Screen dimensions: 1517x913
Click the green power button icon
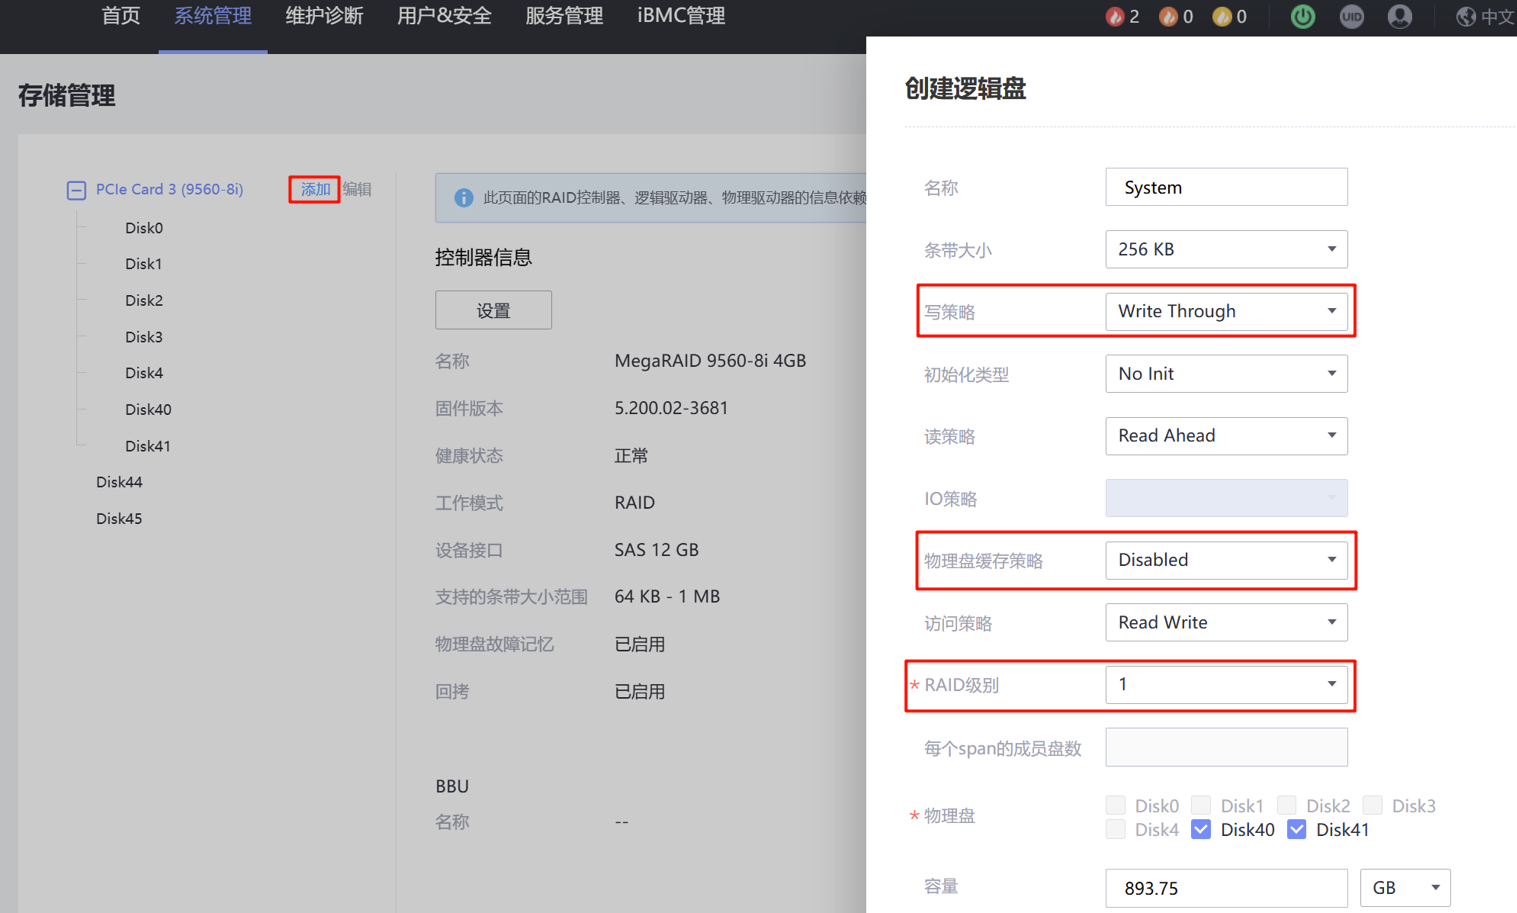[1302, 16]
